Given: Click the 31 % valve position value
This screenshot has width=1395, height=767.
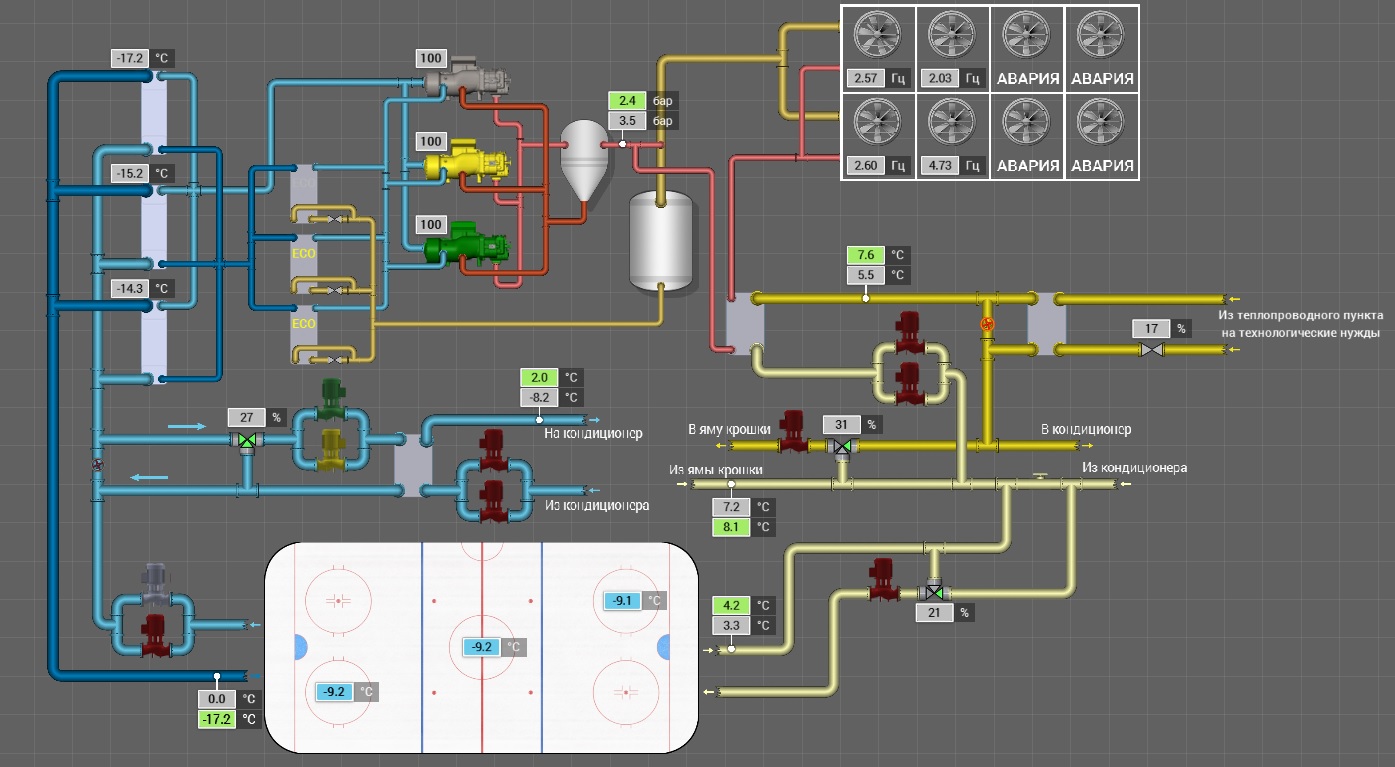Looking at the screenshot, I should (841, 425).
